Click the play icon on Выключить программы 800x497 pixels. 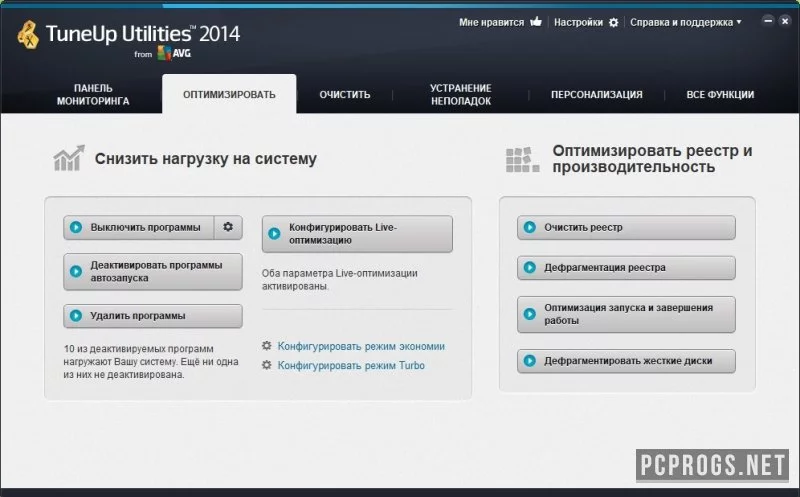tap(76, 227)
